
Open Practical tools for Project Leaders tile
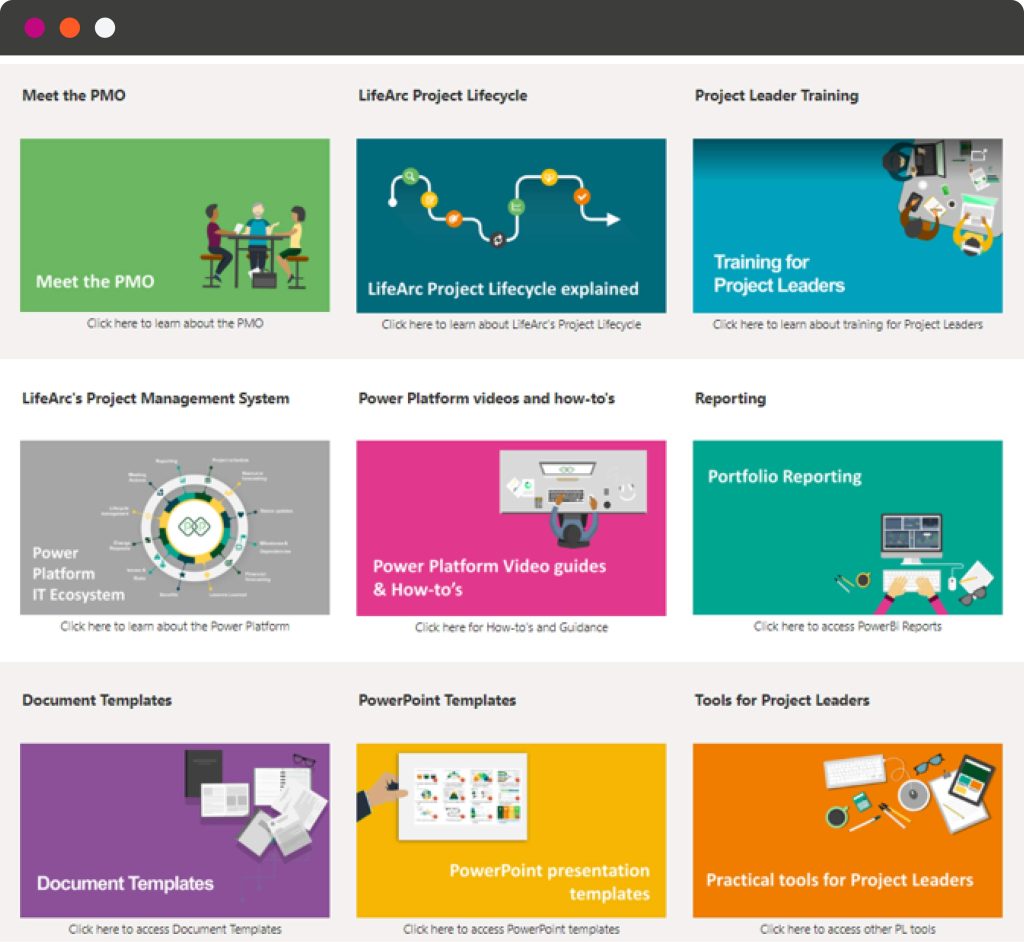[847, 829]
